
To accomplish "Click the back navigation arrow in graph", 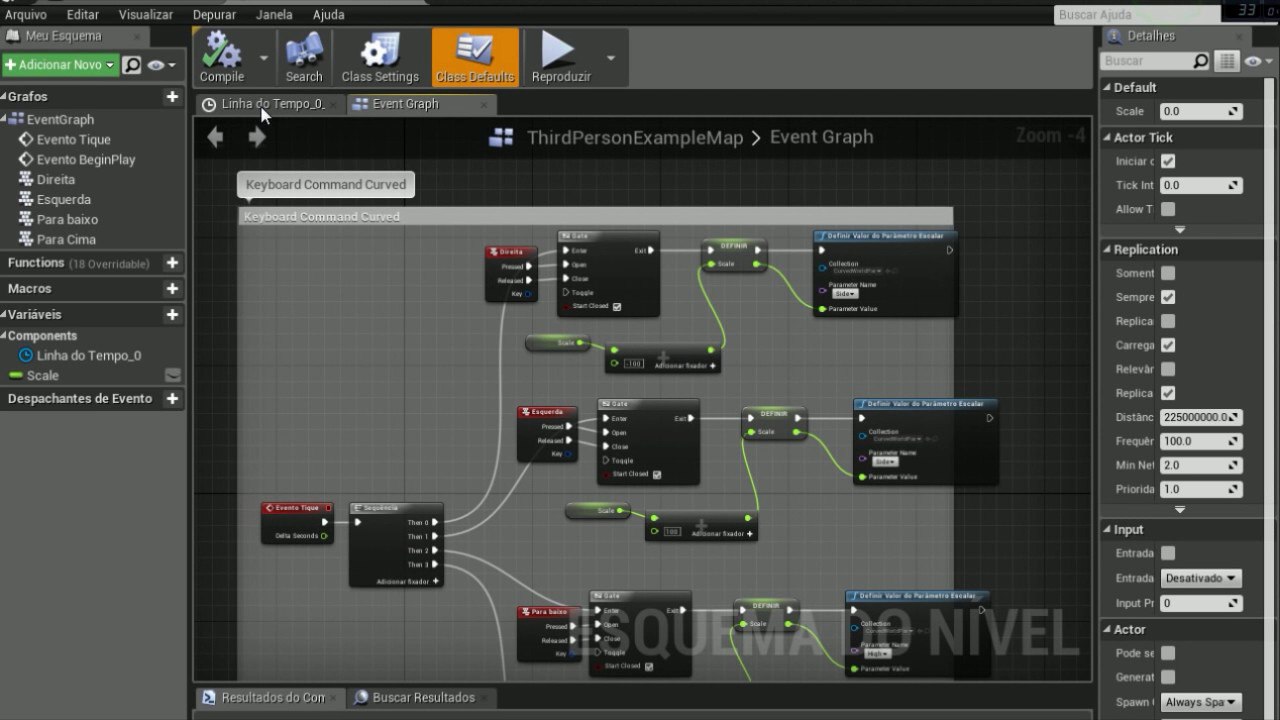I will click(x=215, y=137).
